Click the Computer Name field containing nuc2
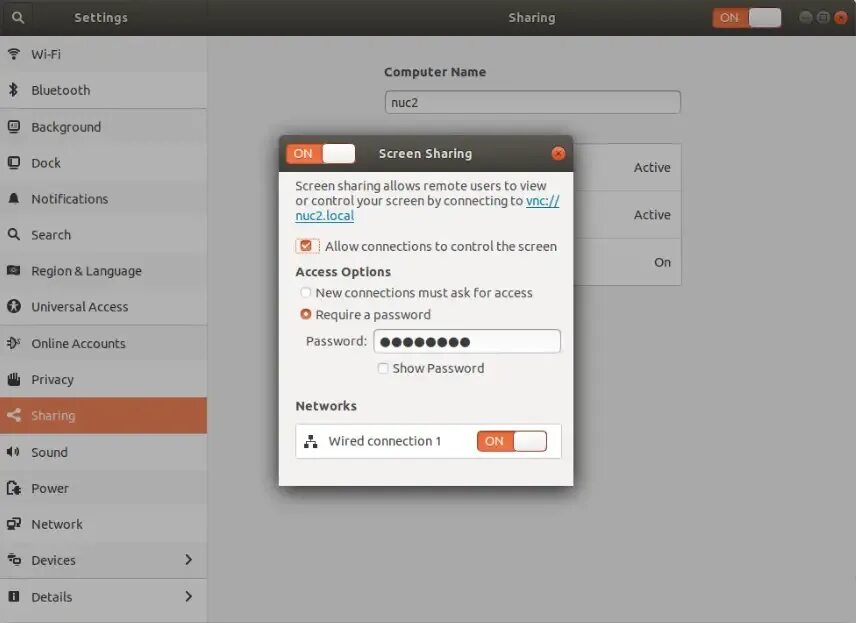The height and width of the screenshot is (623, 856). tap(533, 102)
